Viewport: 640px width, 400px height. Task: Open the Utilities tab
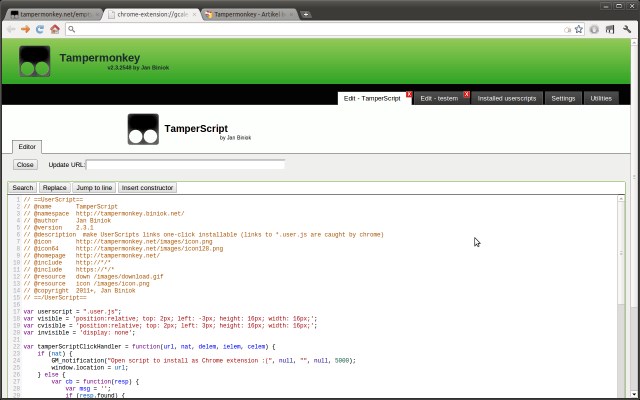pos(601,98)
